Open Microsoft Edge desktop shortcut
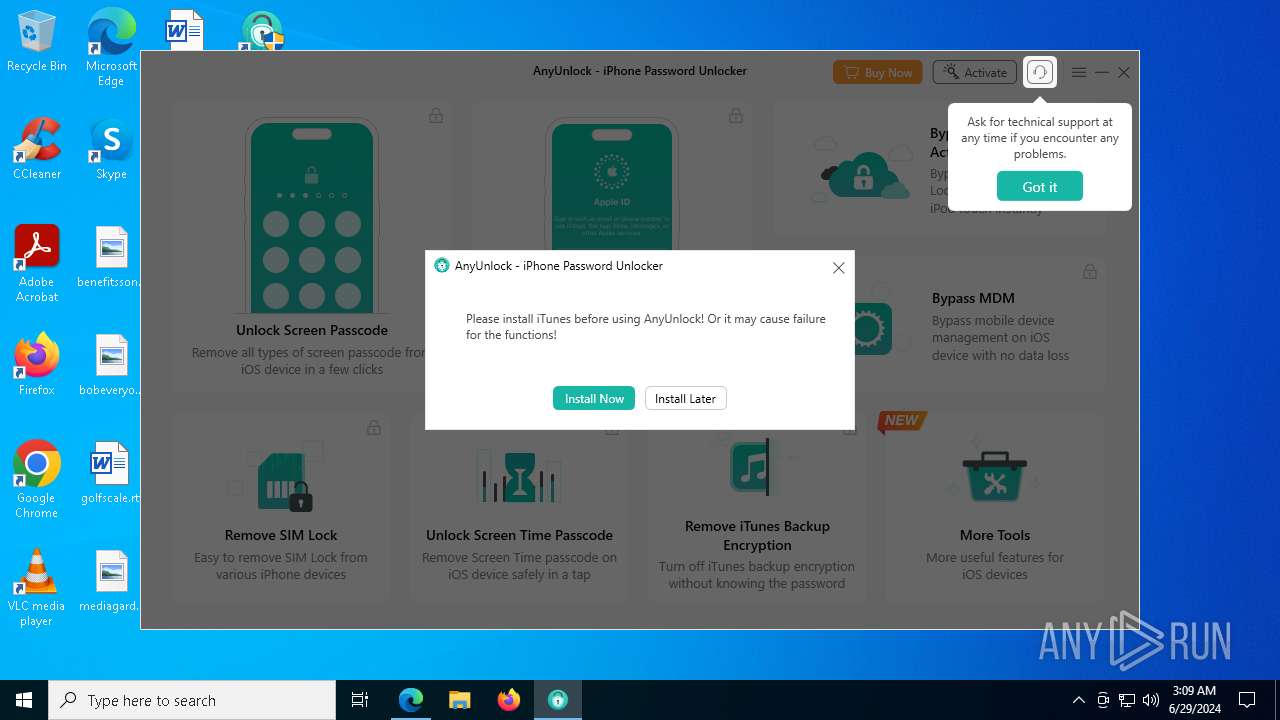This screenshot has width=1280, height=720. point(111,48)
